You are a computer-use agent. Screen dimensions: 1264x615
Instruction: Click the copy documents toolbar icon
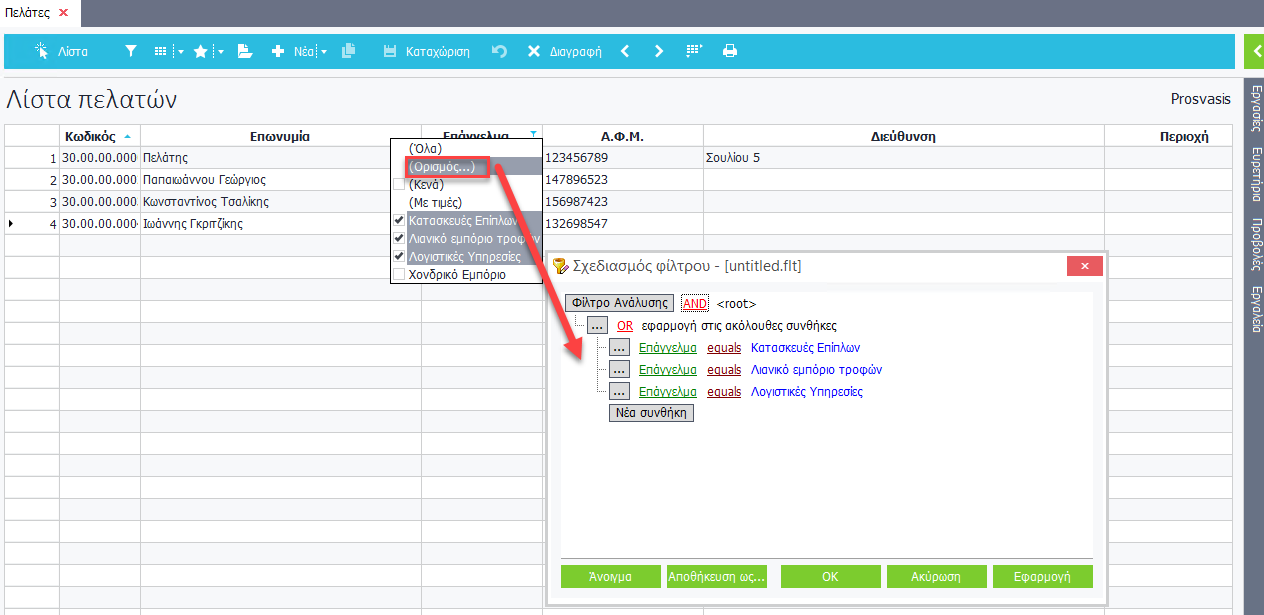pyautogui.click(x=348, y=51)
